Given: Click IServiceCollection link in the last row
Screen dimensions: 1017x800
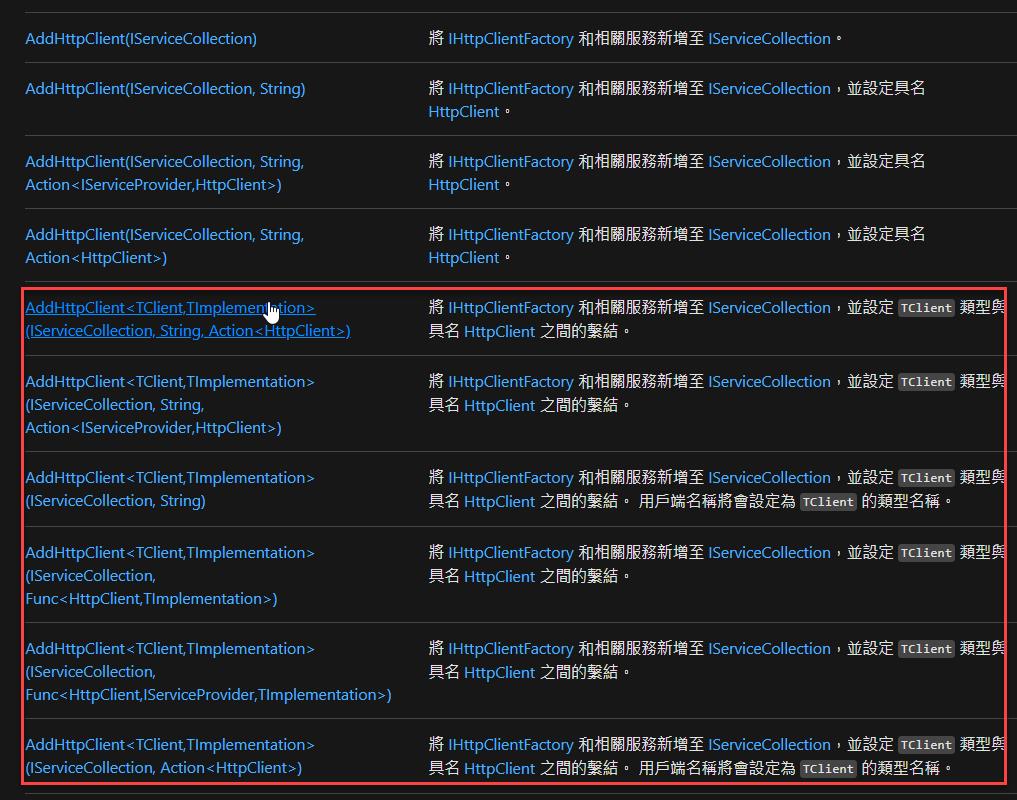Looking at the screenshot, I should click(768, 744).
